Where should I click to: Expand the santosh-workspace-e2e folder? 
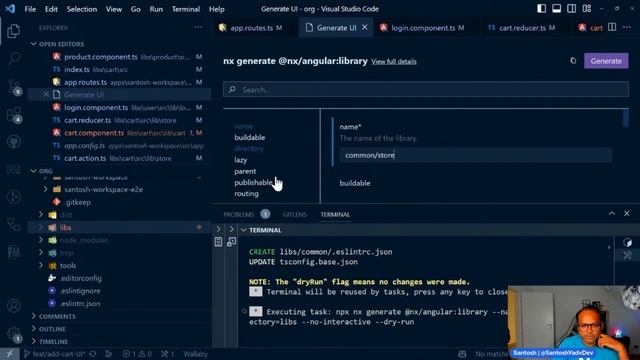coord(46,189)
